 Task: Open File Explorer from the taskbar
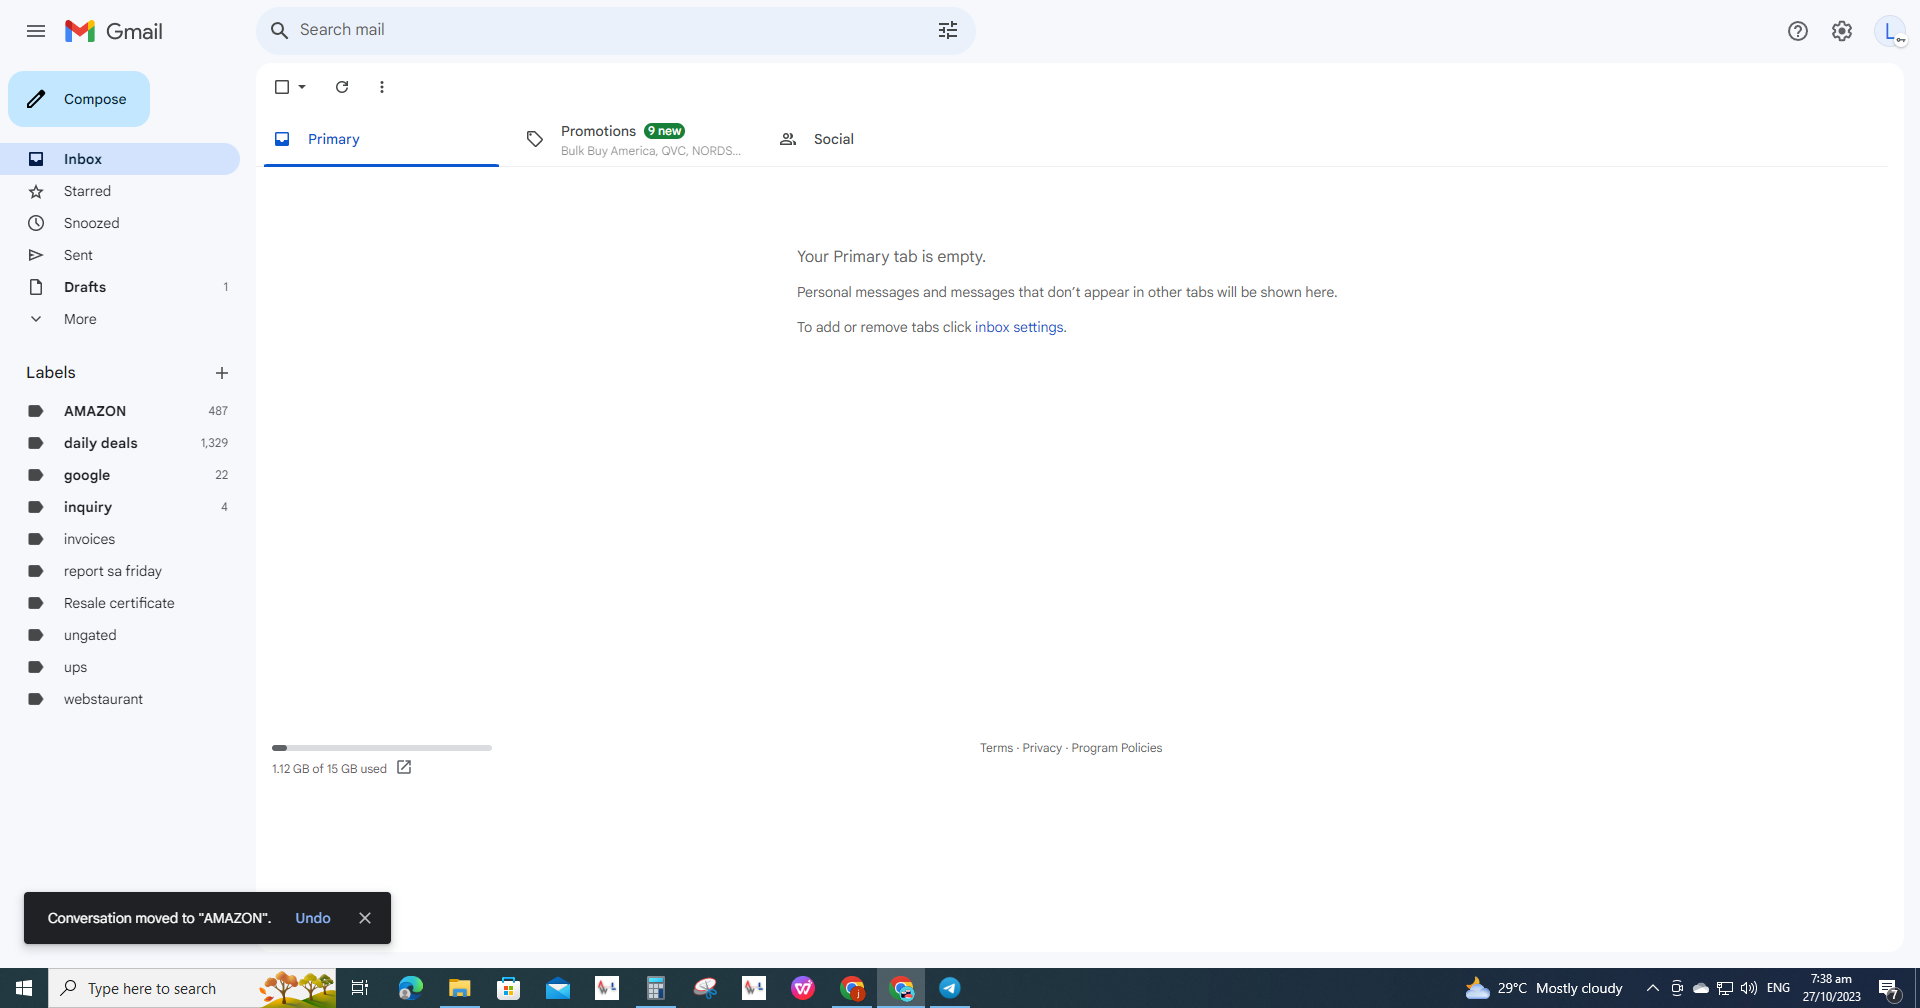(x=459, y=988)
